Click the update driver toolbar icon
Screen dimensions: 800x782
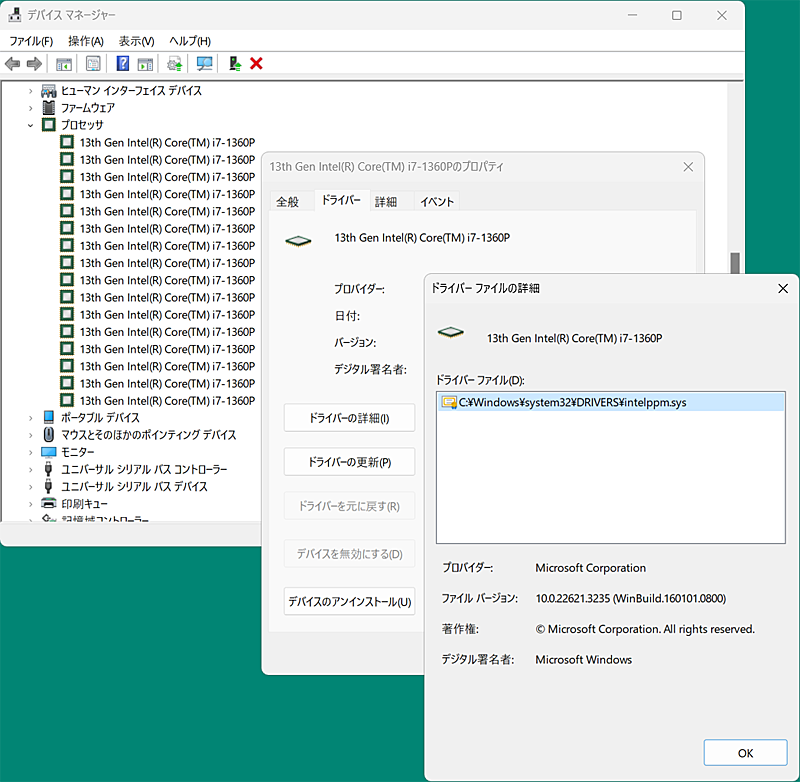pos(174,64)
